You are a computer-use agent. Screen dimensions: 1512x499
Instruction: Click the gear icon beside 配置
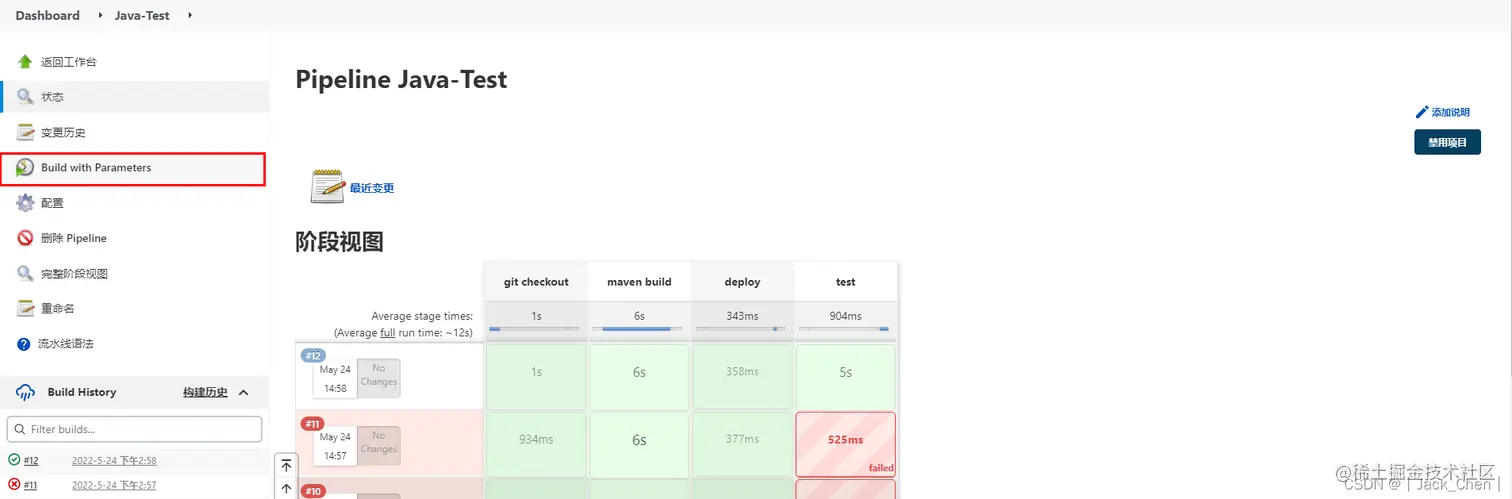[x=25, y=203]
